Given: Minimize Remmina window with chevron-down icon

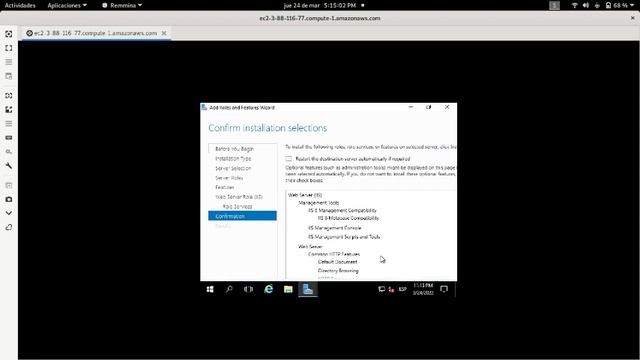Looking at the screenshot, I should coord(9,213).
